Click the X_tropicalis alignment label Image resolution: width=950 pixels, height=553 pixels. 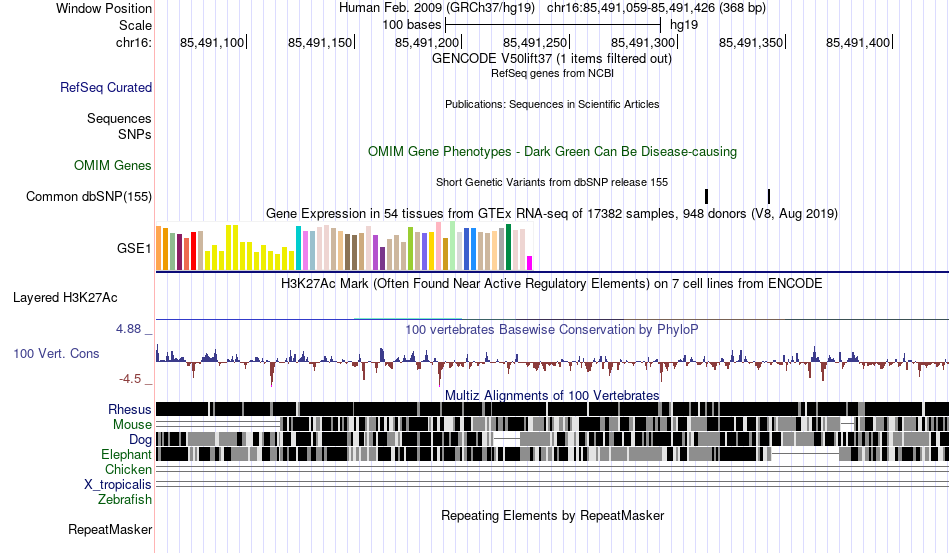pos(118,485)
